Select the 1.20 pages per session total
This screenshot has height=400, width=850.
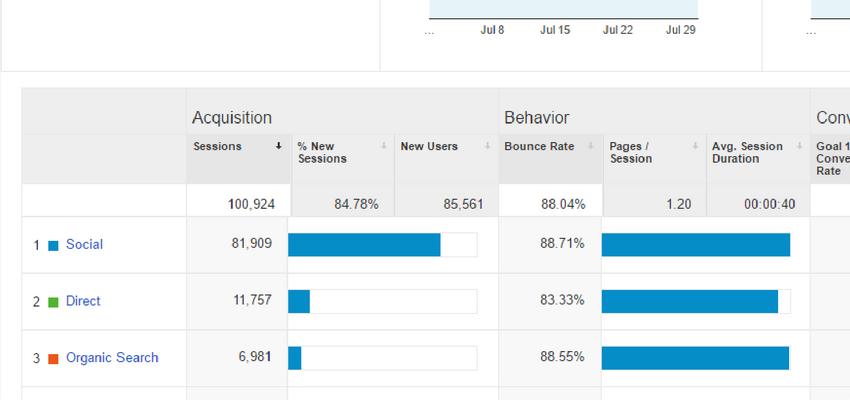point(679,204)
